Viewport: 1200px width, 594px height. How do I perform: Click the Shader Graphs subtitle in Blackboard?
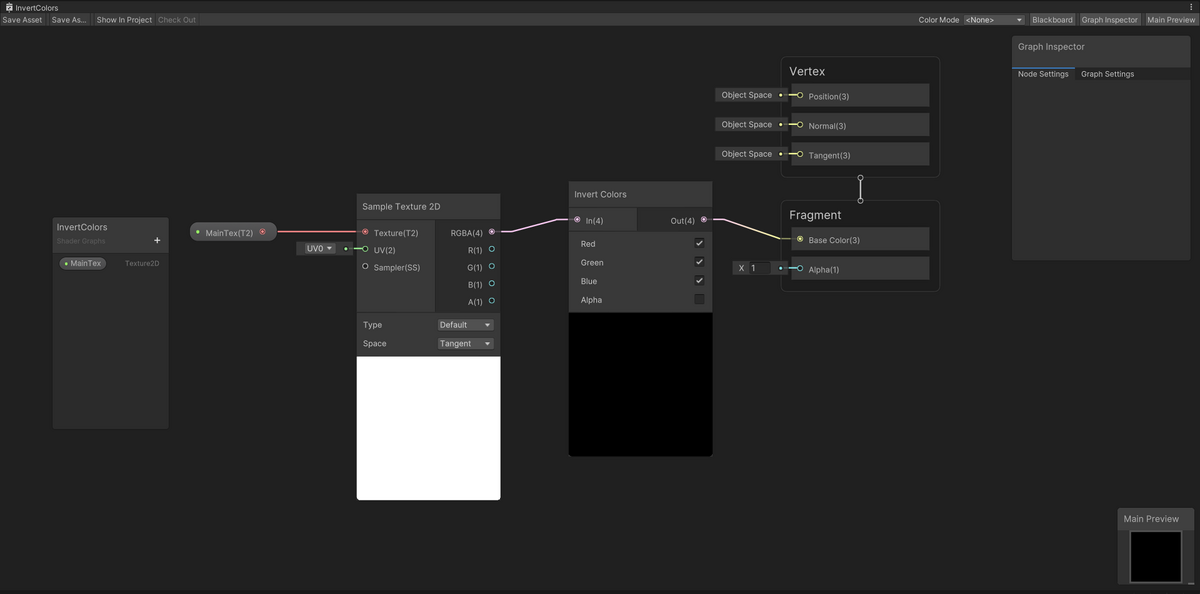(81, 241)
